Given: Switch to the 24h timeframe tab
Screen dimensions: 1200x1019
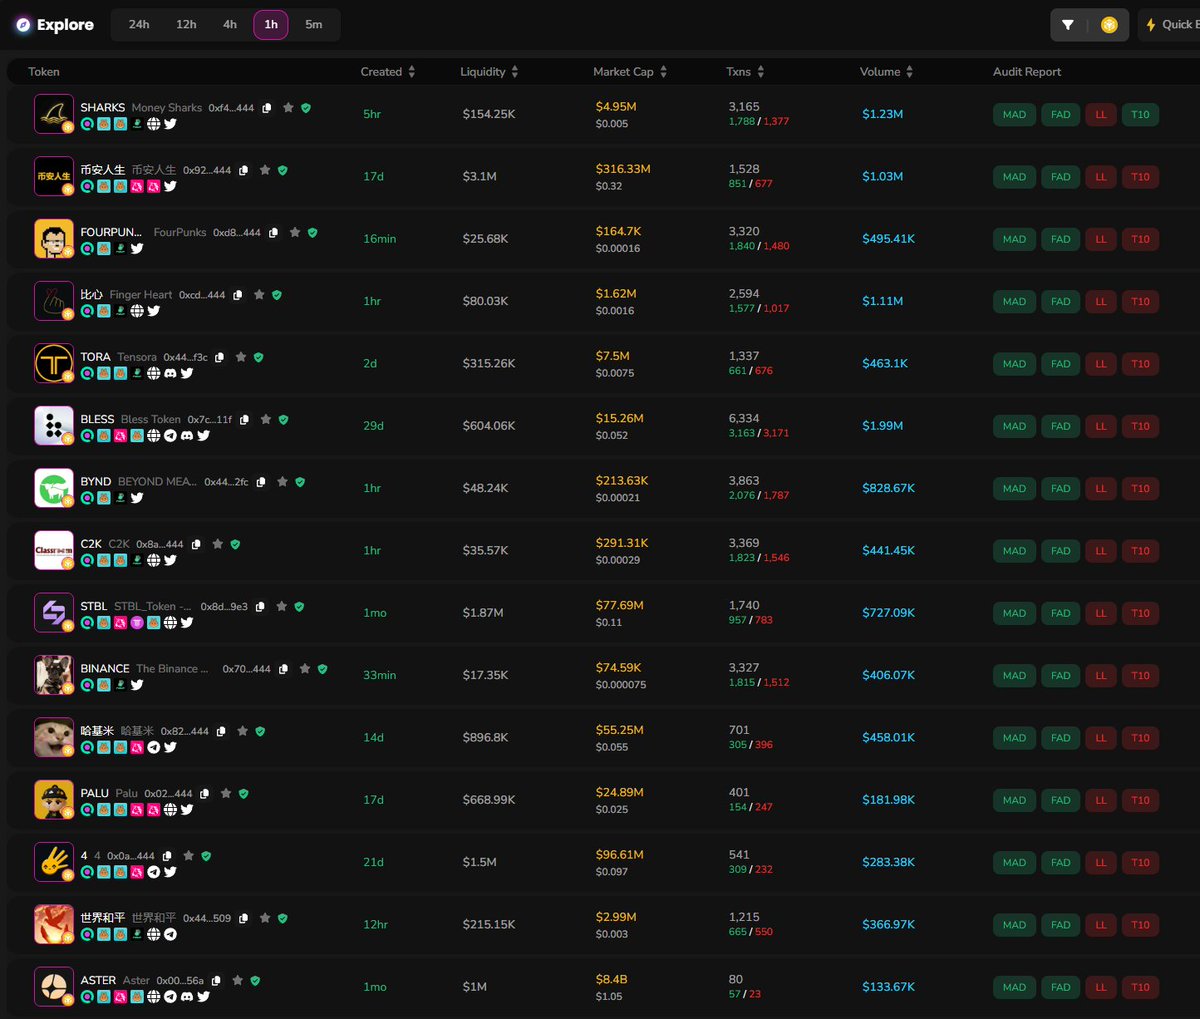Looking at the screenshot, I should click(x=139, y=25).
